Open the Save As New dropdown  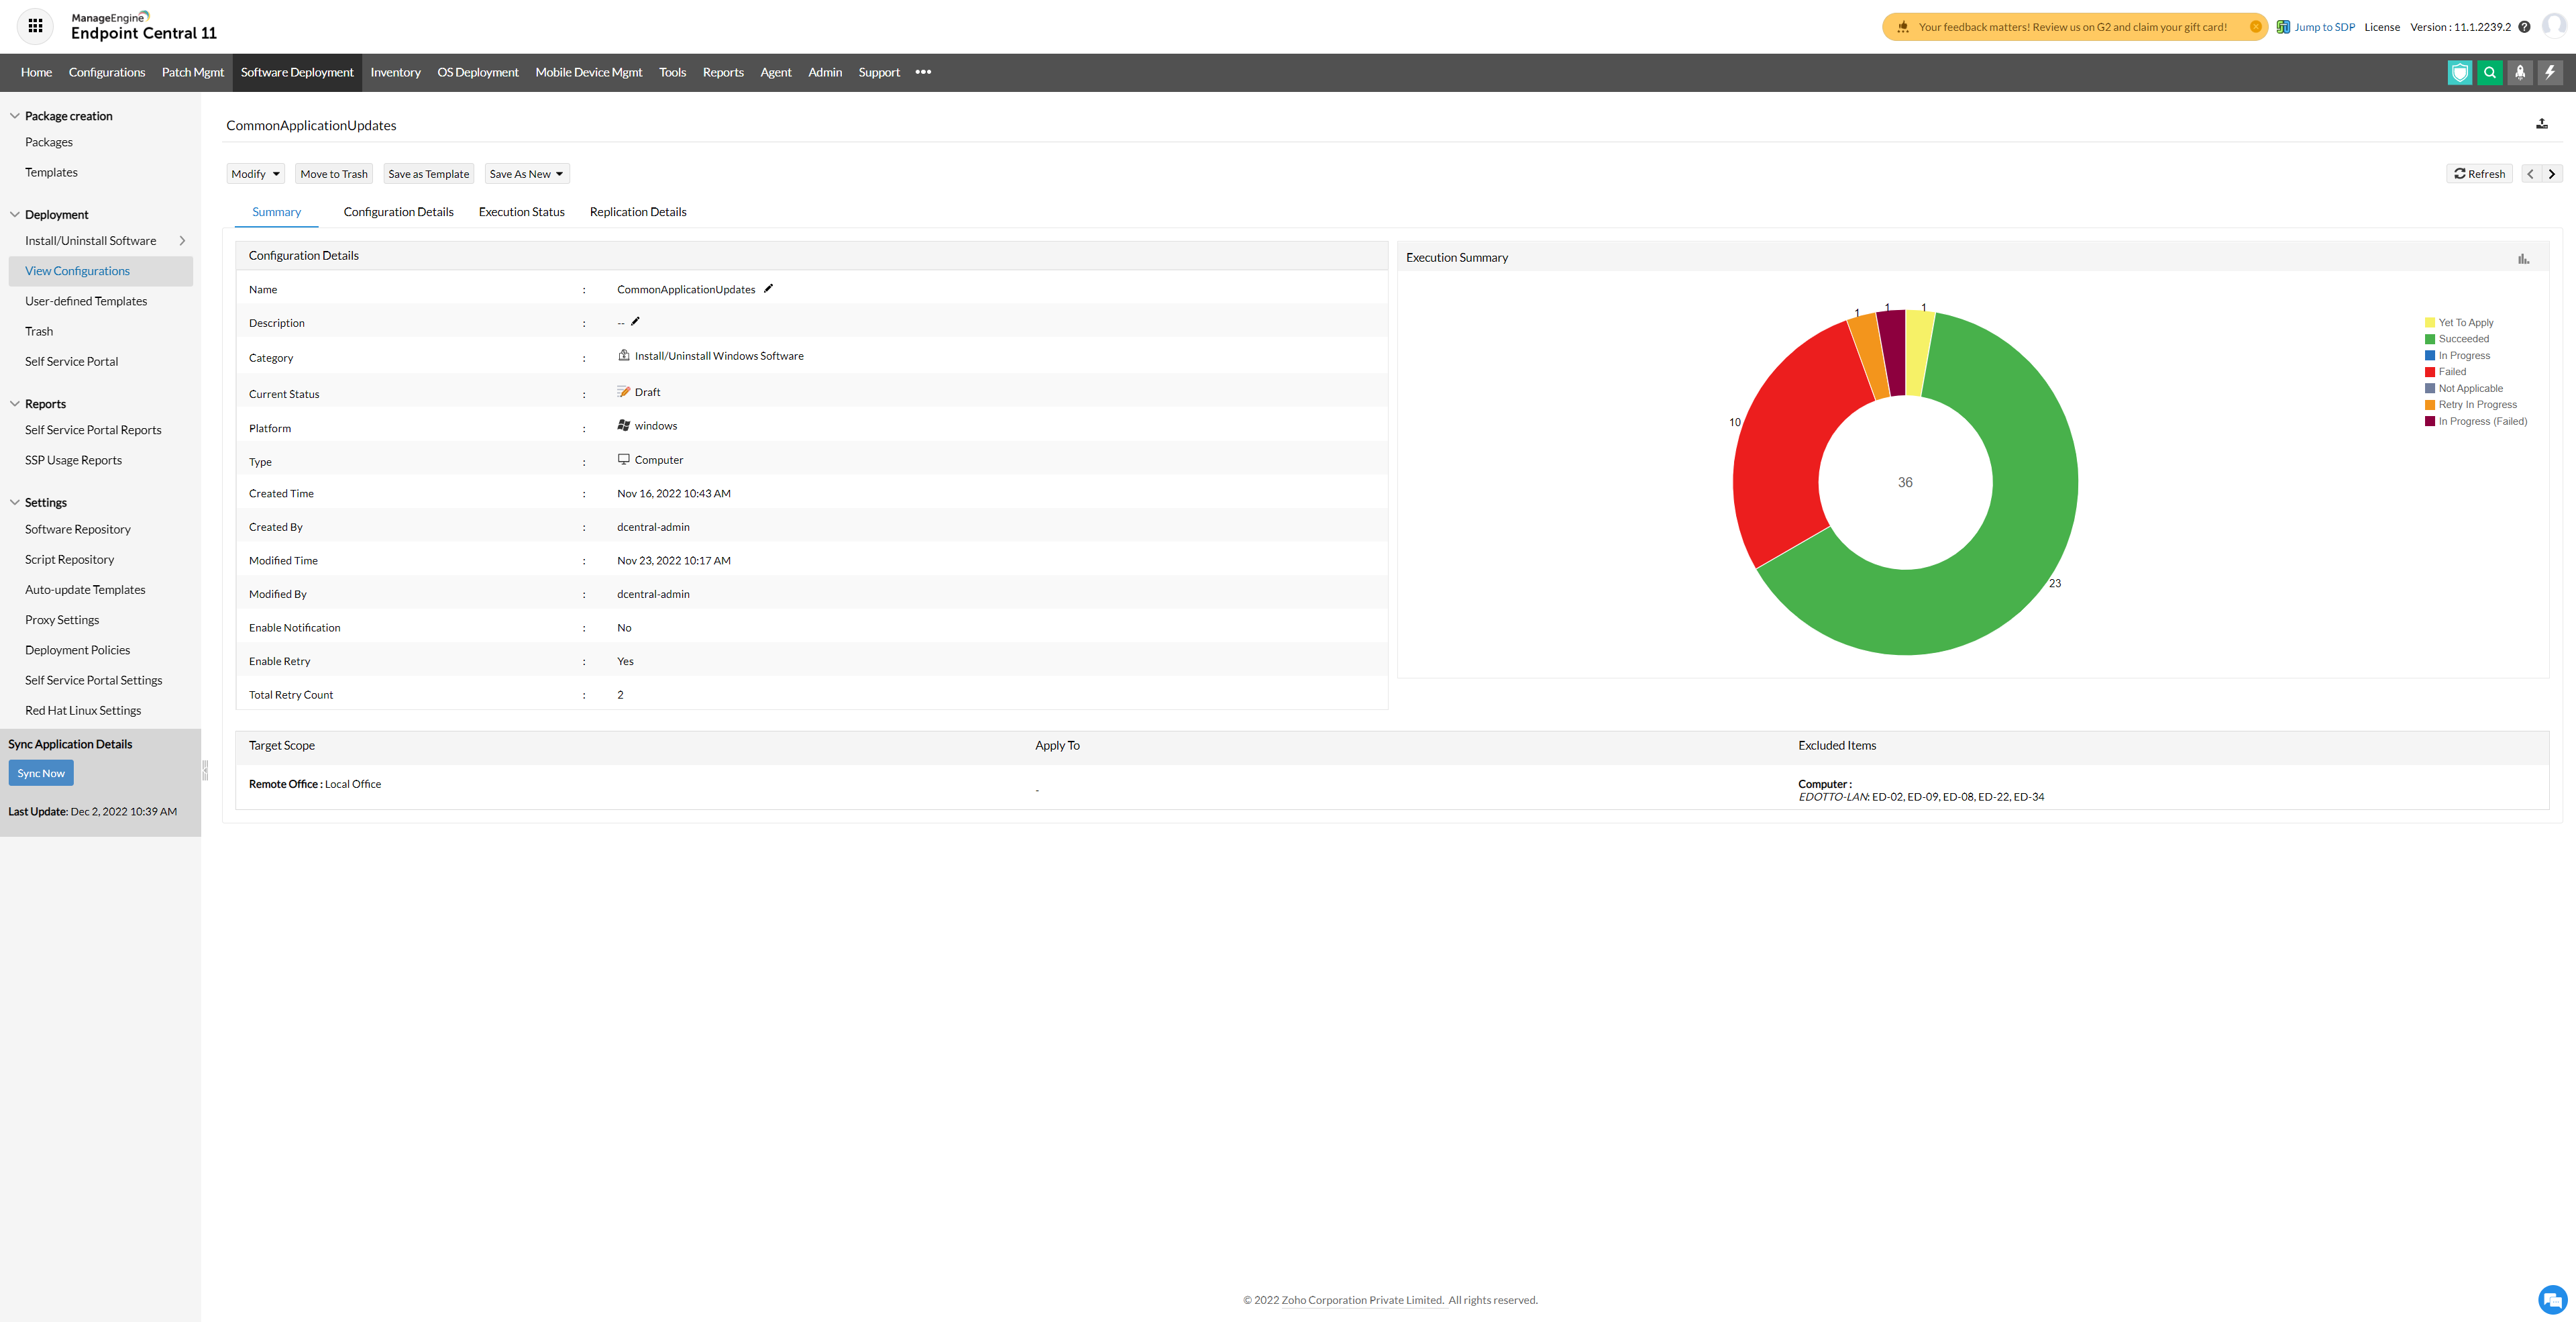526,174
